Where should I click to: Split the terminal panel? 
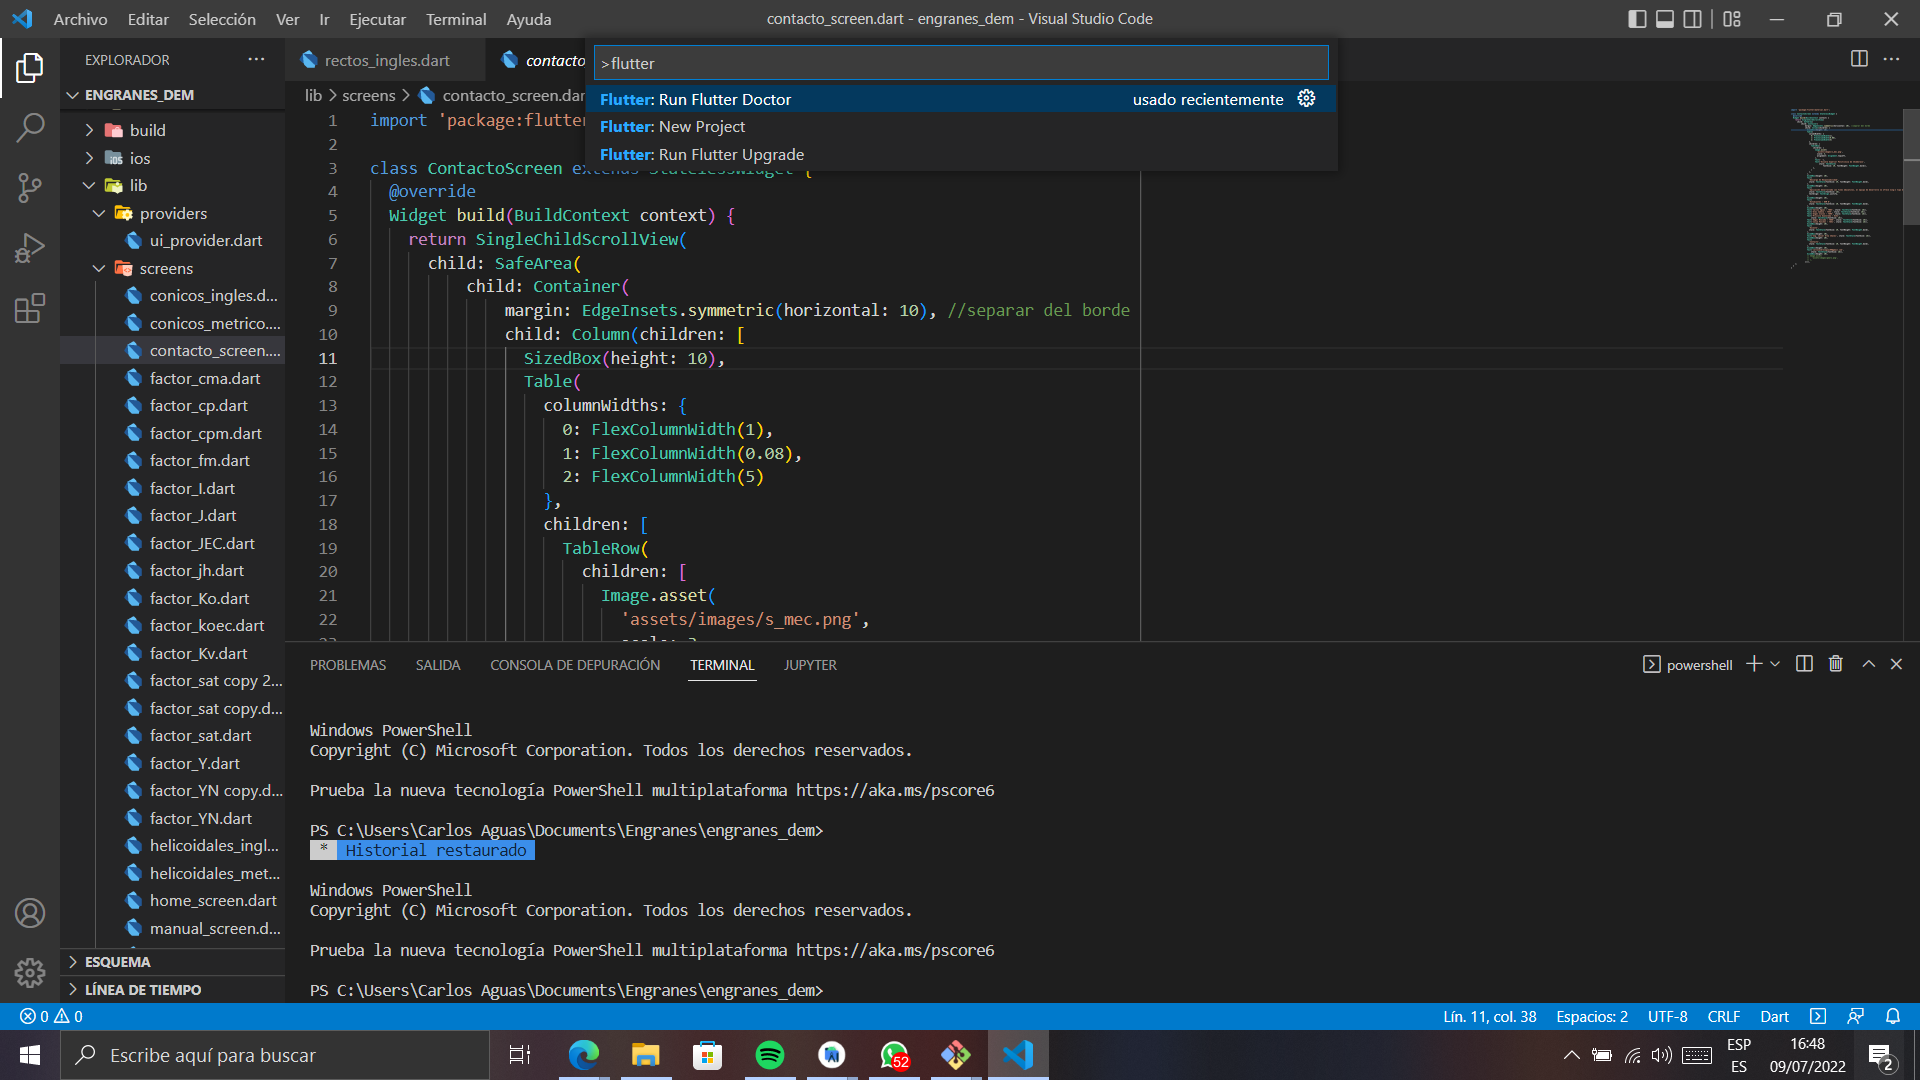1804,664
